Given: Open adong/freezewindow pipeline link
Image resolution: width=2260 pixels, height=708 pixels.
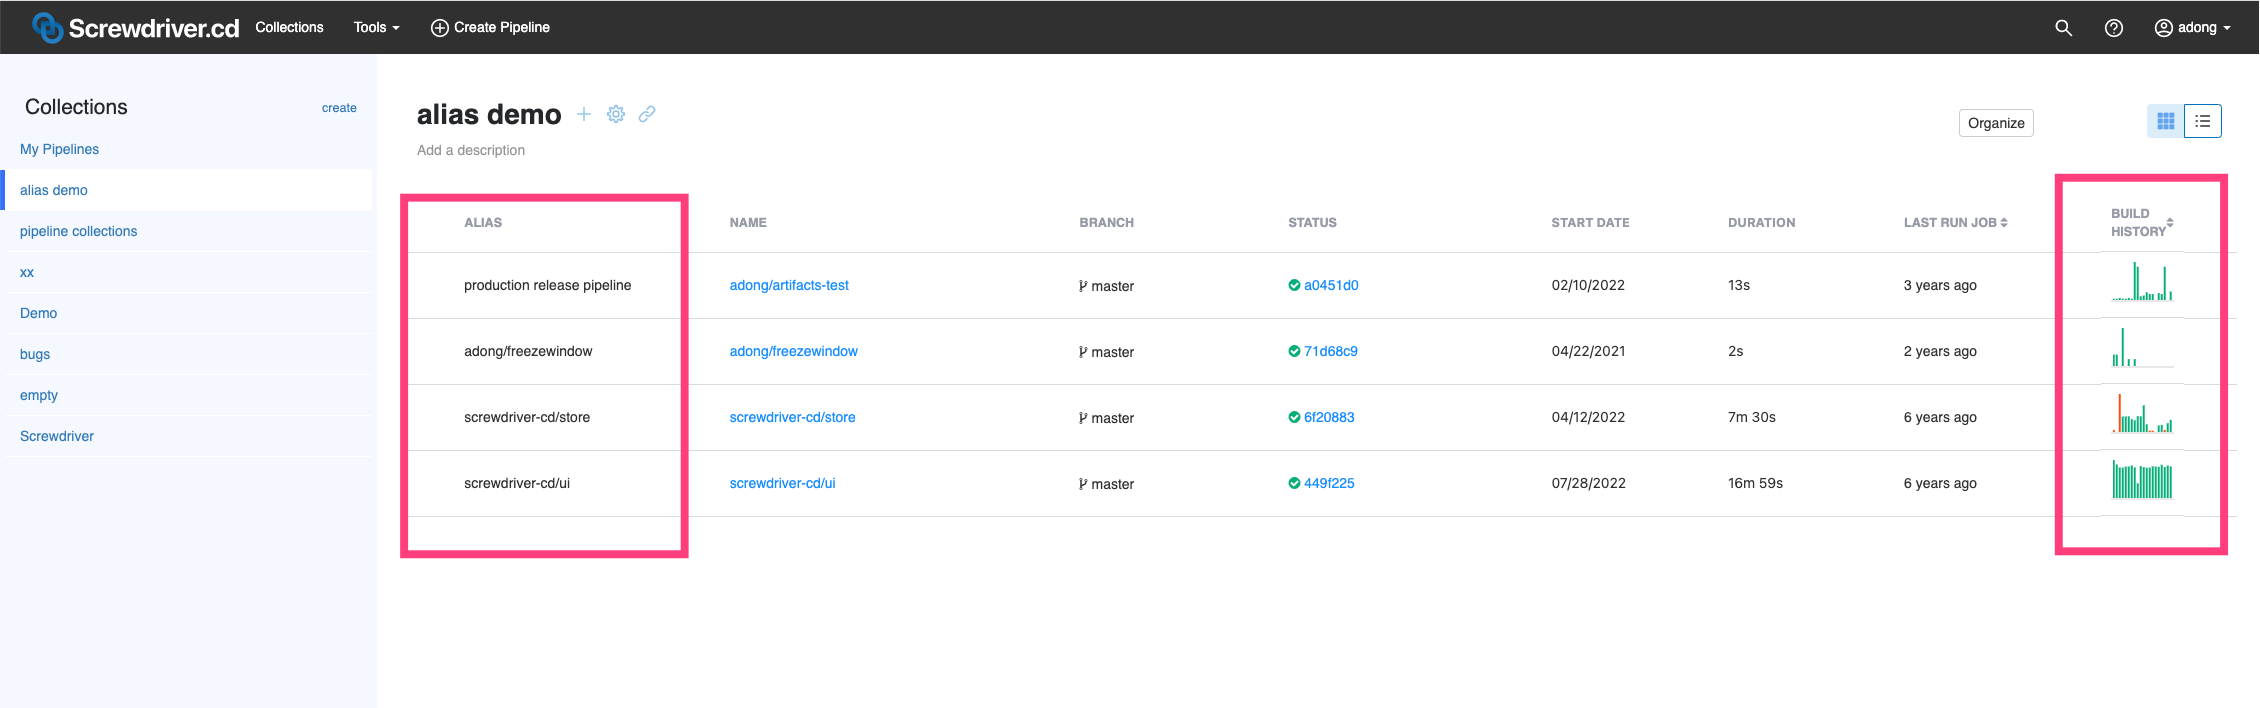Looking at the screenshot, I should [794, 351].
